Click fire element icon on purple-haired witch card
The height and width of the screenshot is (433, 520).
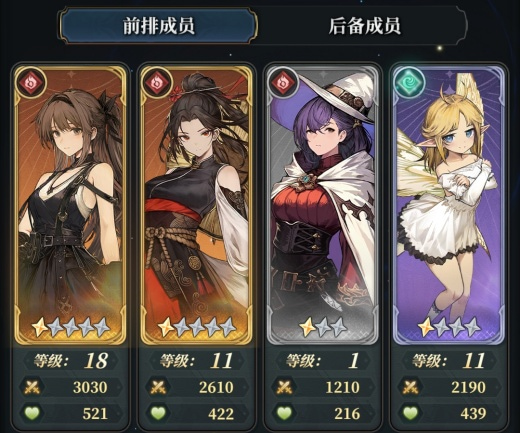[283, 82]
